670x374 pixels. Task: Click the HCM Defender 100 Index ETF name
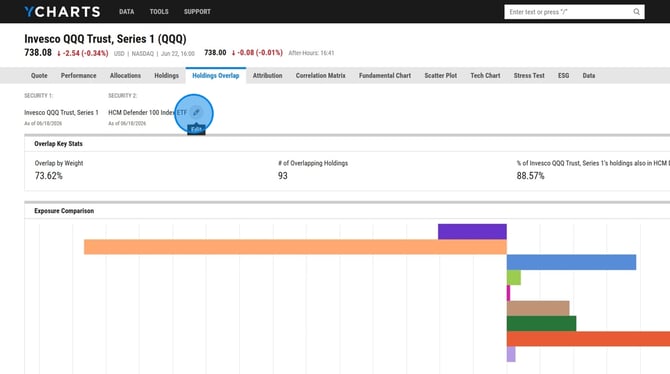(x=147, y=112)
